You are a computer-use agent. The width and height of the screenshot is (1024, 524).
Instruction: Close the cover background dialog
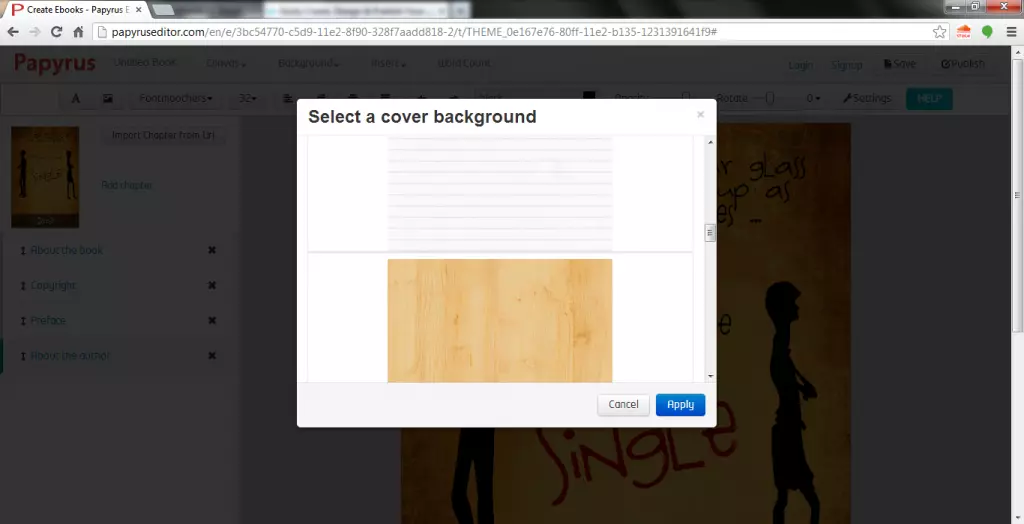click(700, 114)
